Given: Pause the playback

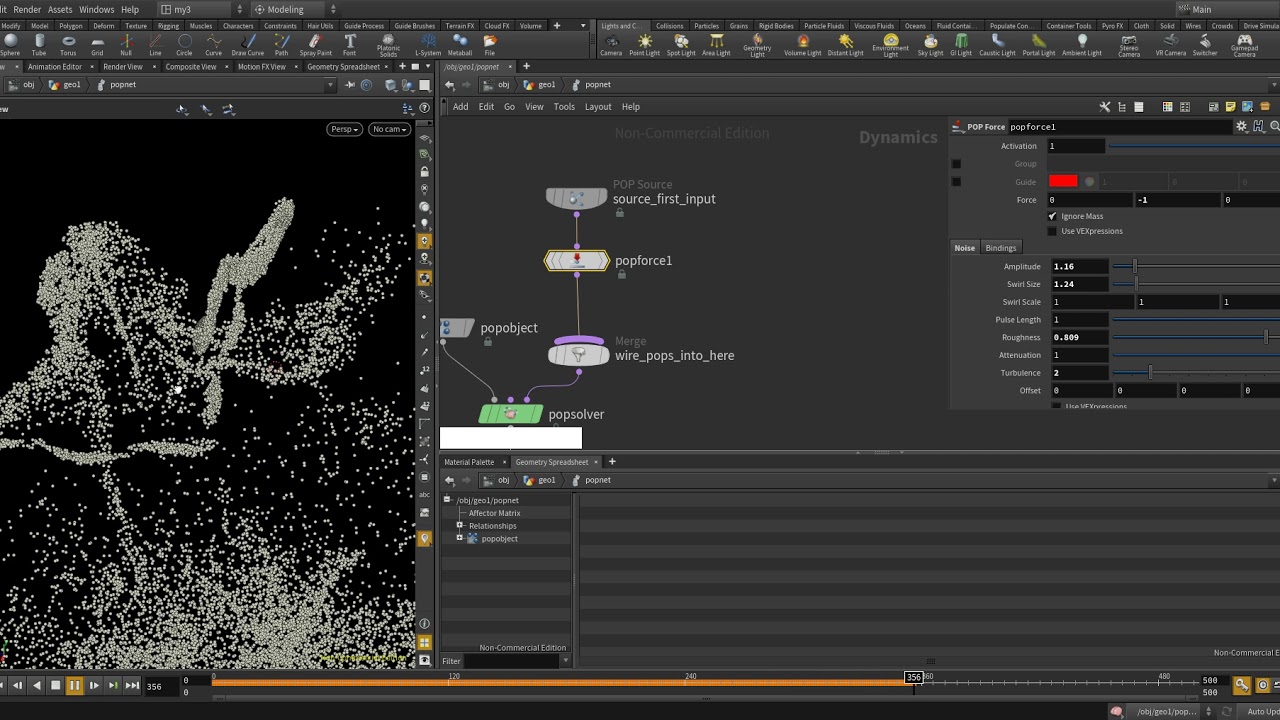Looking at the screenshot, I should (74, 685).
